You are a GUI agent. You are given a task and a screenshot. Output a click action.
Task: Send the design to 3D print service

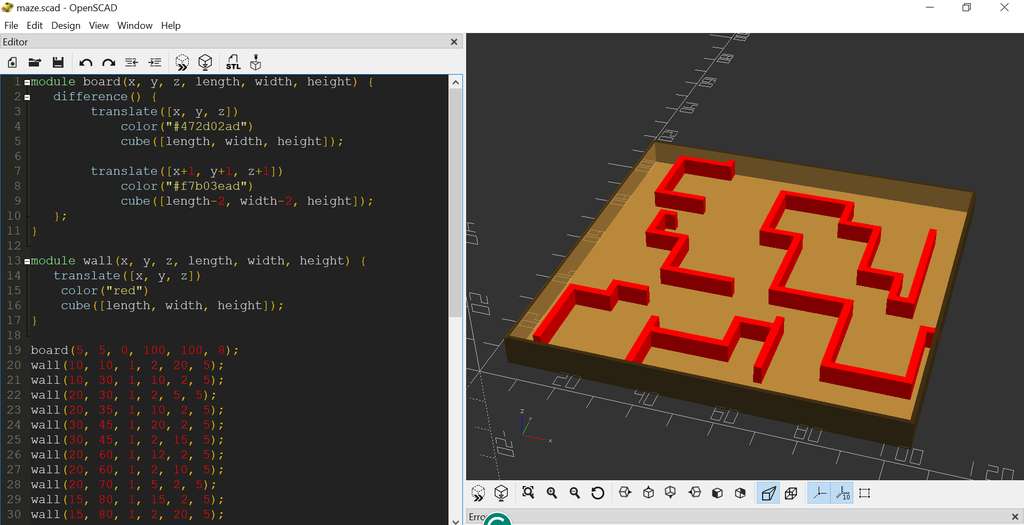255,63
